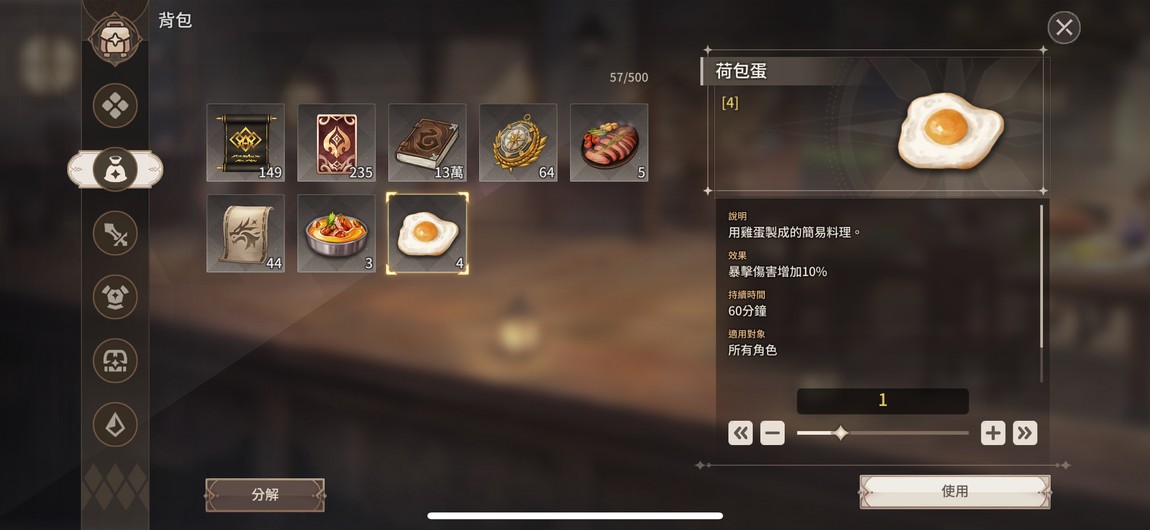The image size is (1150, 530).
Task: Open the sword weapons category
Action: click(115, 233)
